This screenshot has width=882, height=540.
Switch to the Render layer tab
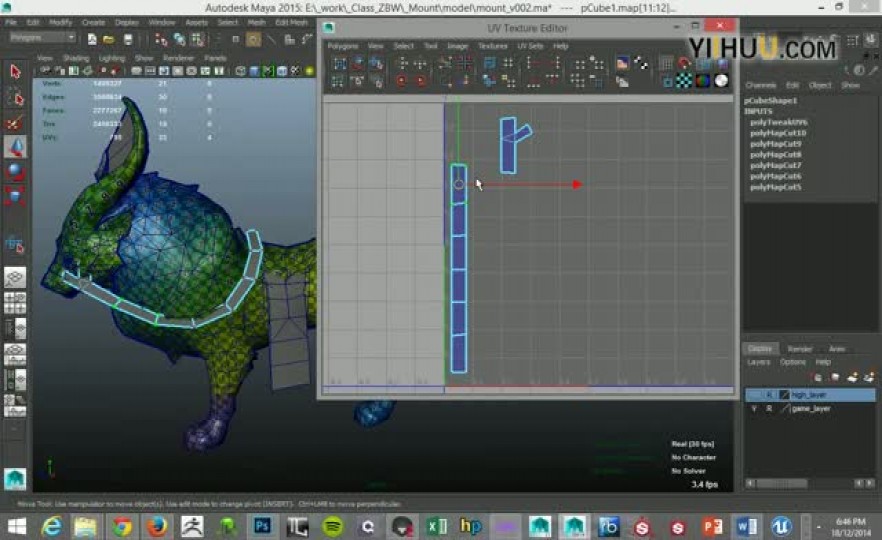(x=799, y=349)
